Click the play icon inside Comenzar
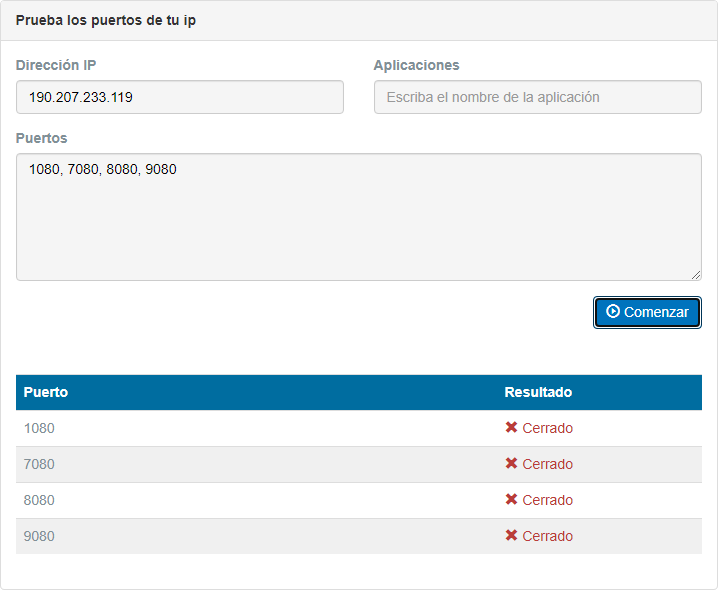The height and width of the screenshot is (590, 718). pos(613,311)
